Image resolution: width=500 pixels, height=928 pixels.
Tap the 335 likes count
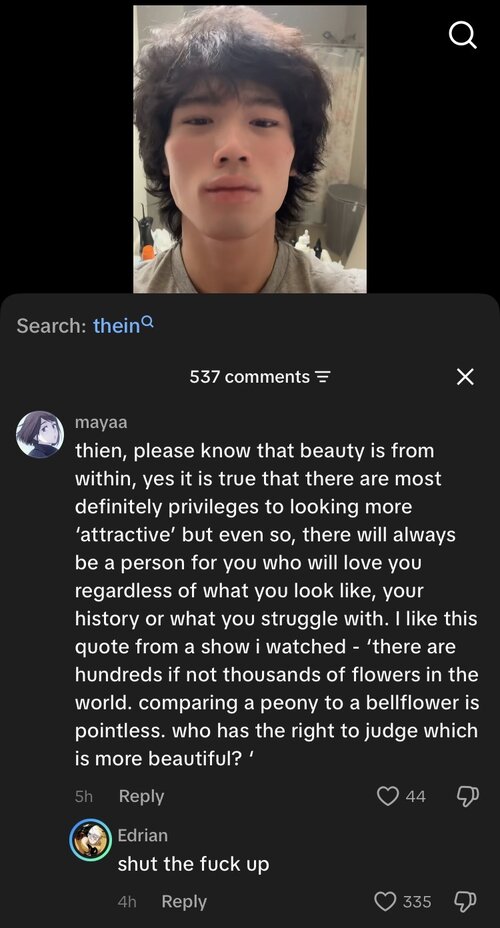click(x=417, y=902)
